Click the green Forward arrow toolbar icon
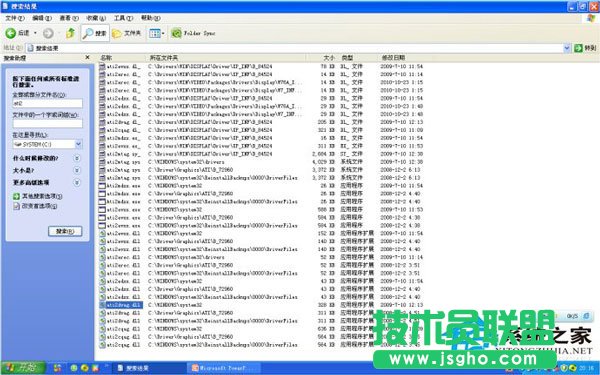Image resolution: width=600 pixels, height=375 pixels. (x=48, y=33)
